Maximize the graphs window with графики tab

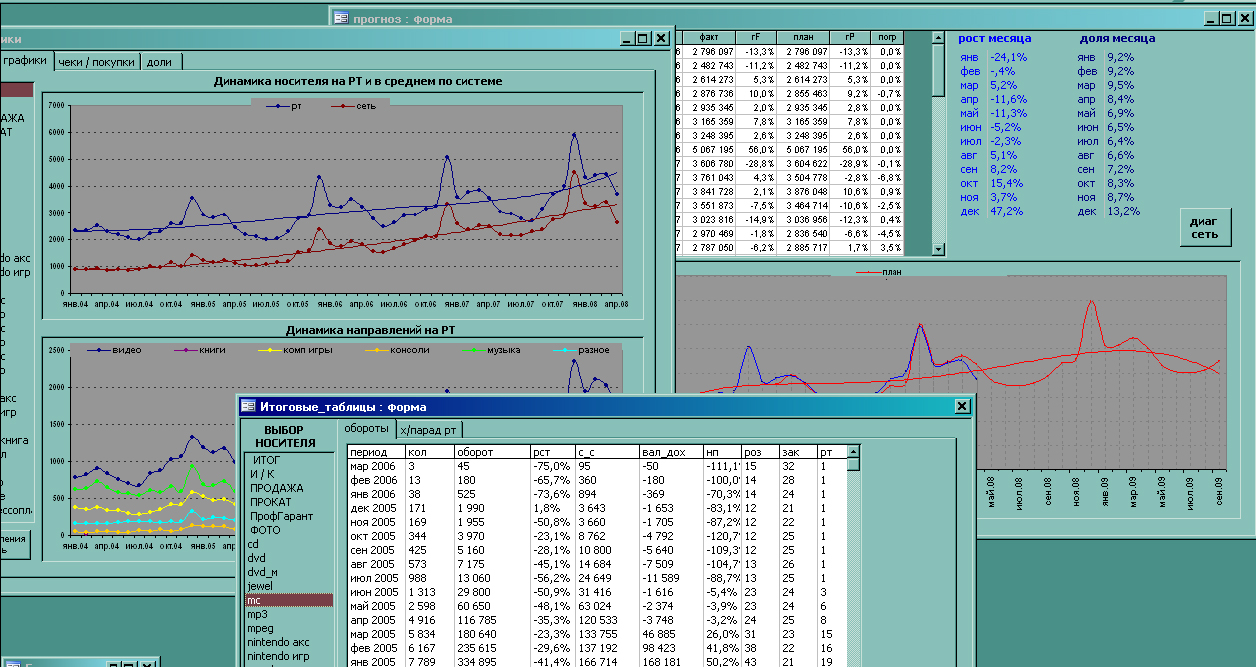(643, 38)
